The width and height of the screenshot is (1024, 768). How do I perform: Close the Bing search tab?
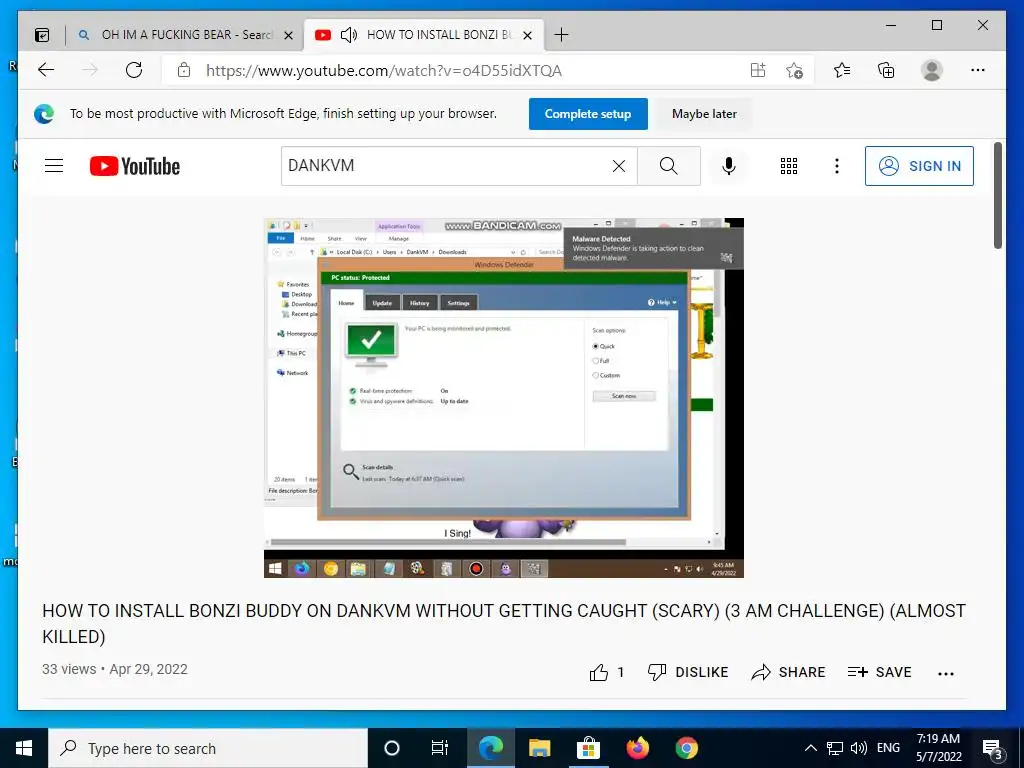[x=288, y=35]
